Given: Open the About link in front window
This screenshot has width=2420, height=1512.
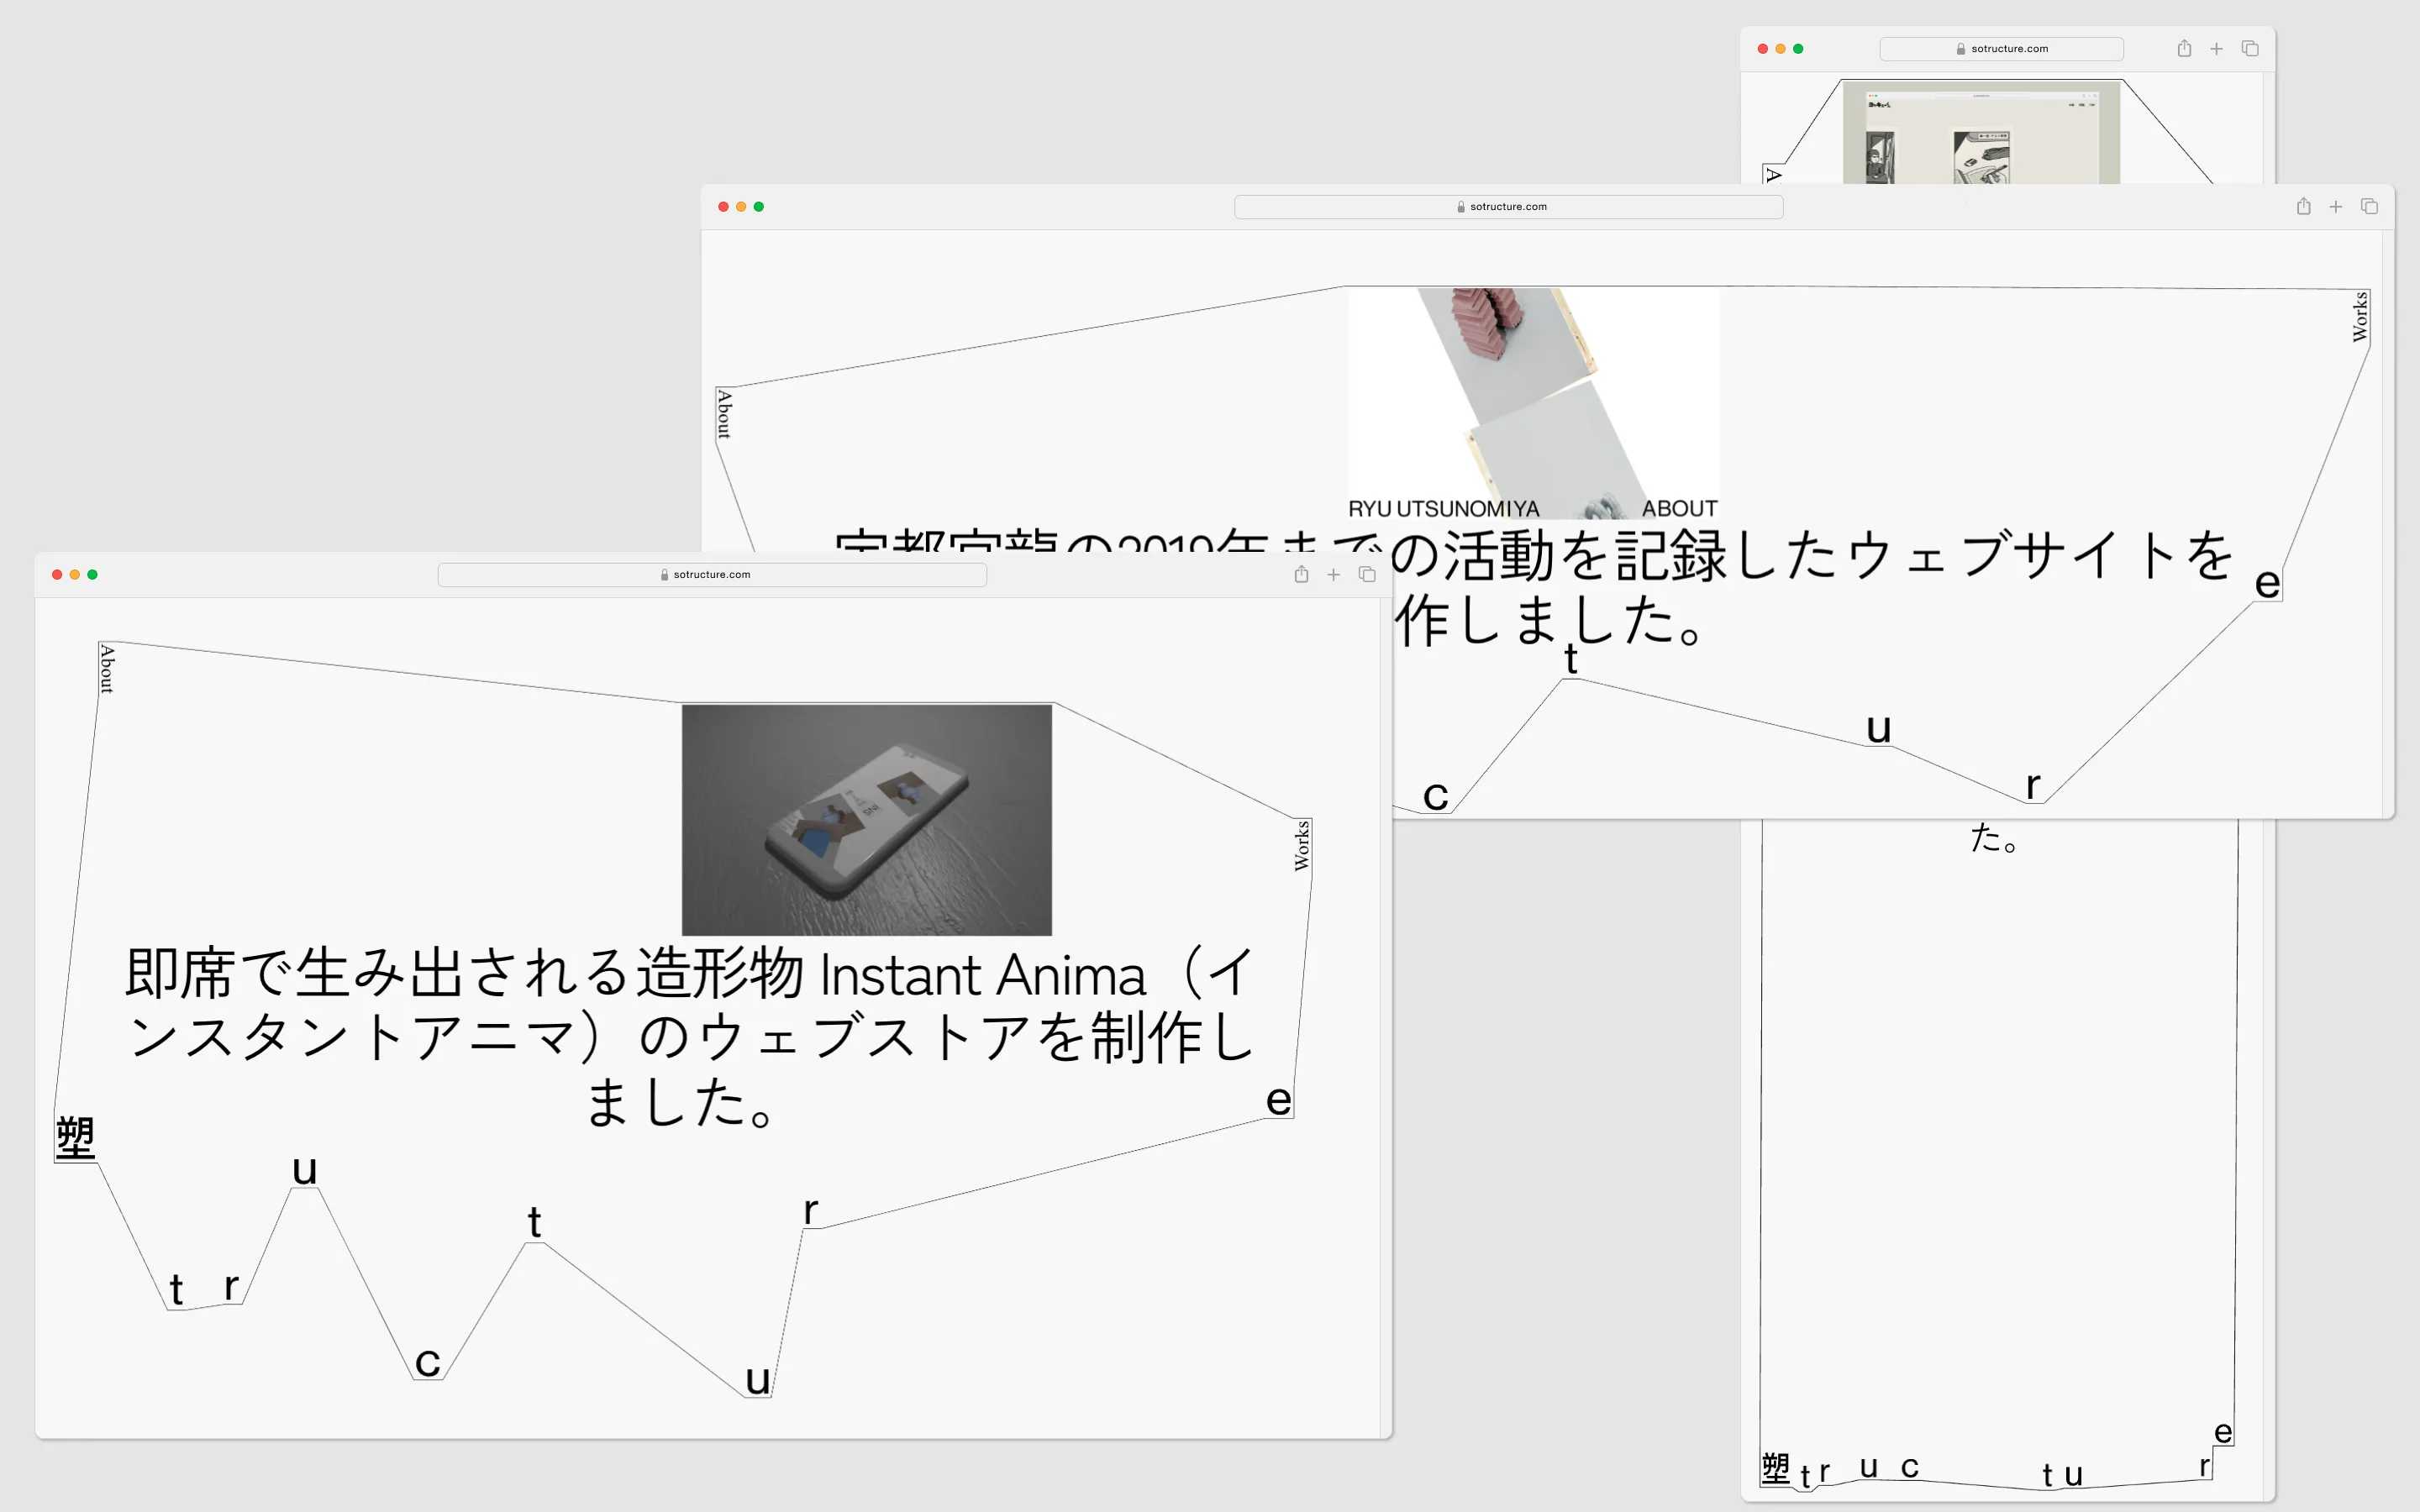Looking at the screenshot, I should click(x=107, y=669).
